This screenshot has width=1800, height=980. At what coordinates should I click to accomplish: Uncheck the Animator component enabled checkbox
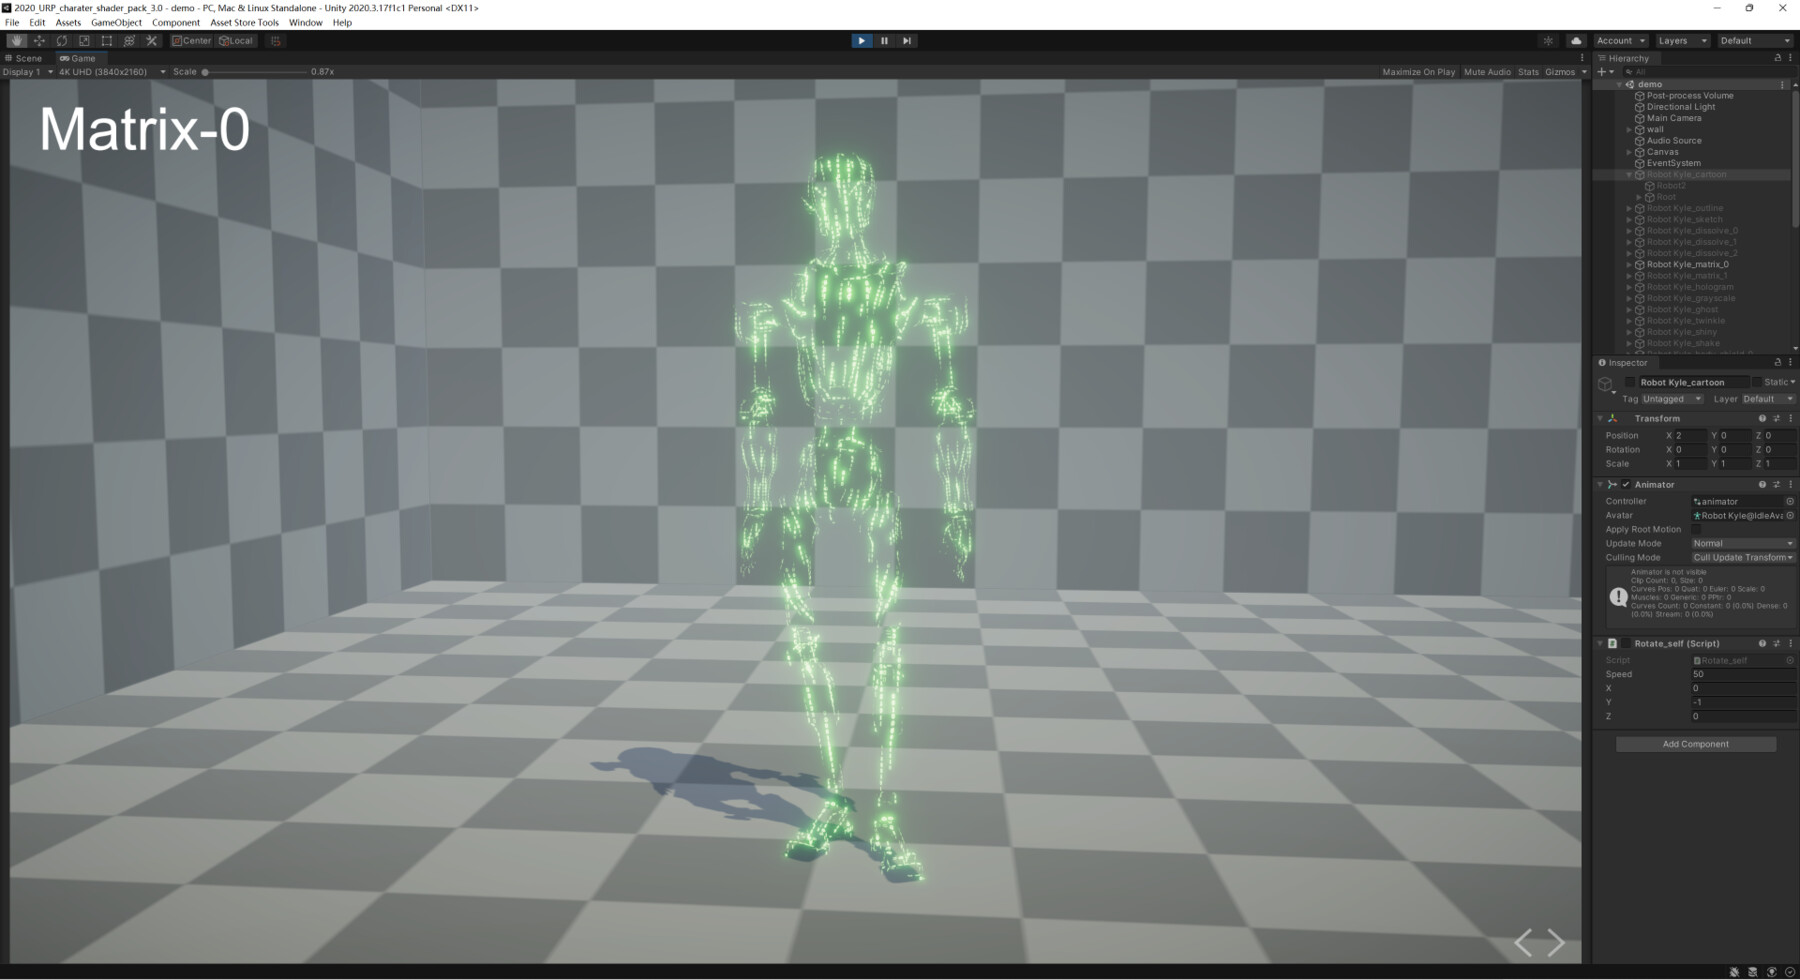coord(1626,485)
